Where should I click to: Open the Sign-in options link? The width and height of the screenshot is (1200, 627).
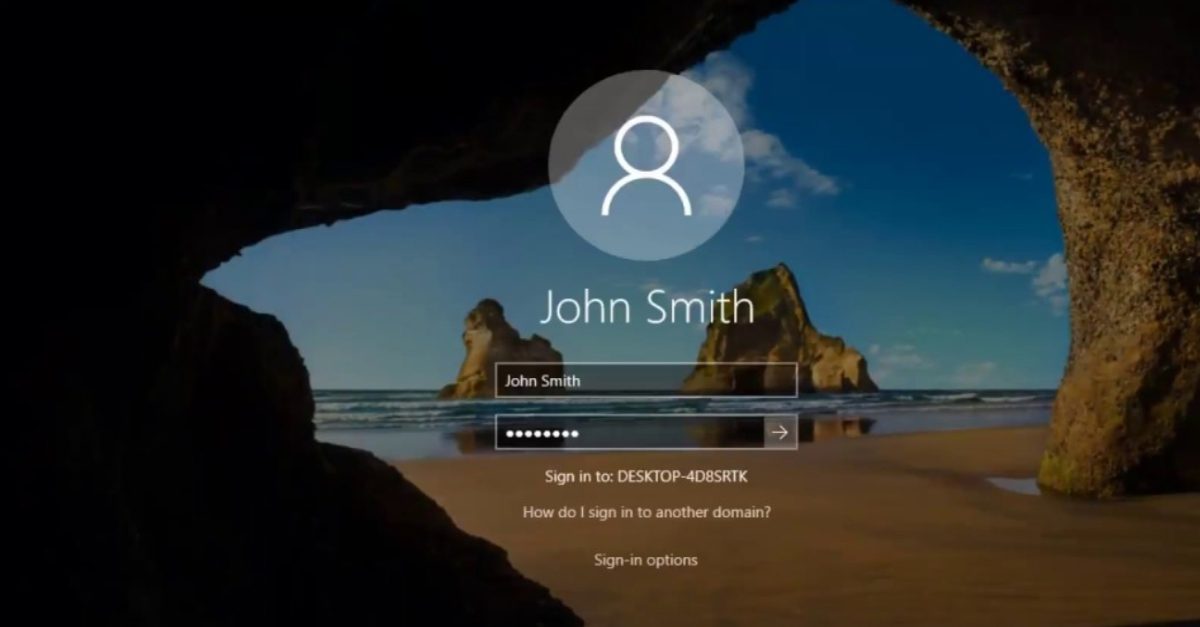(x=646, y=560)
